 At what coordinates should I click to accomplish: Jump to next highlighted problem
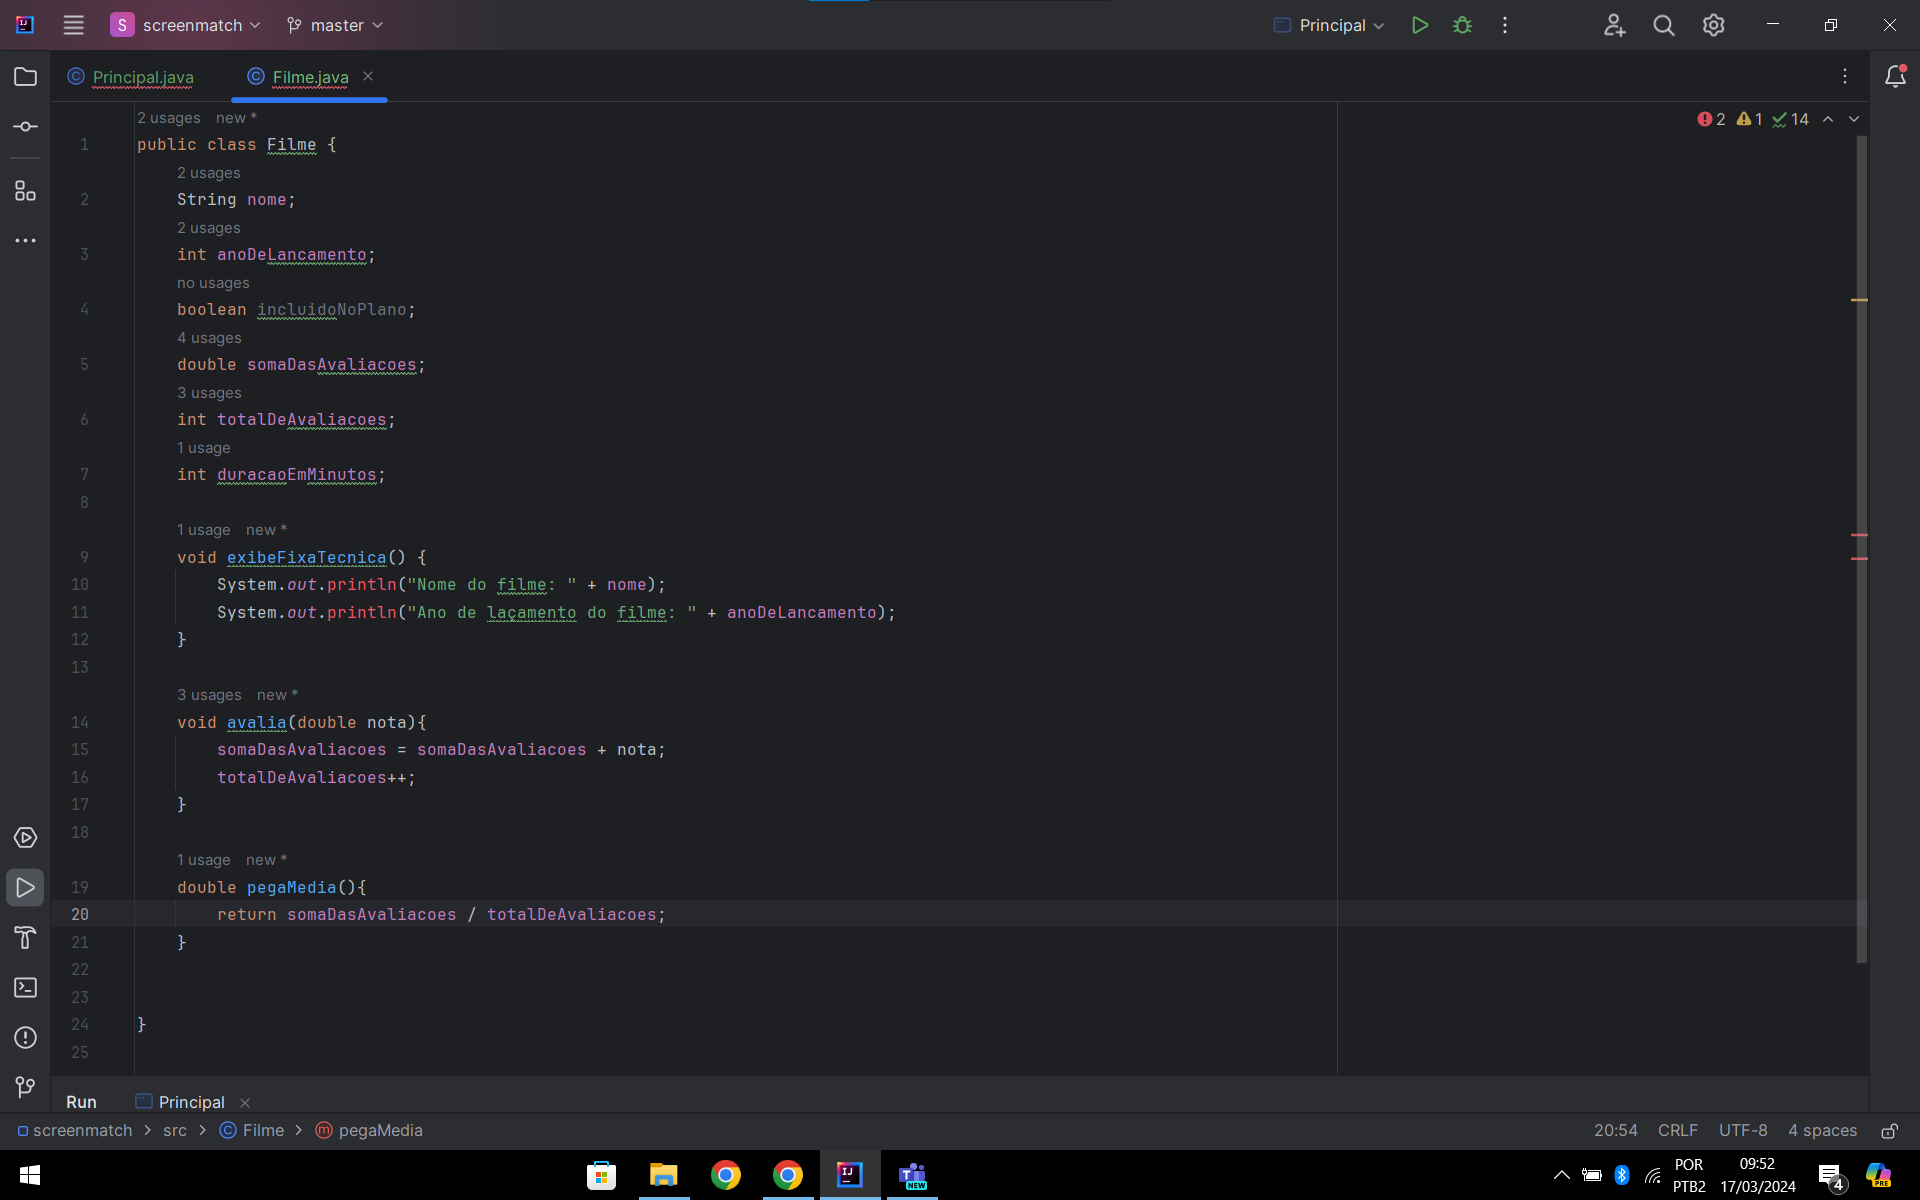point(1854,119)
